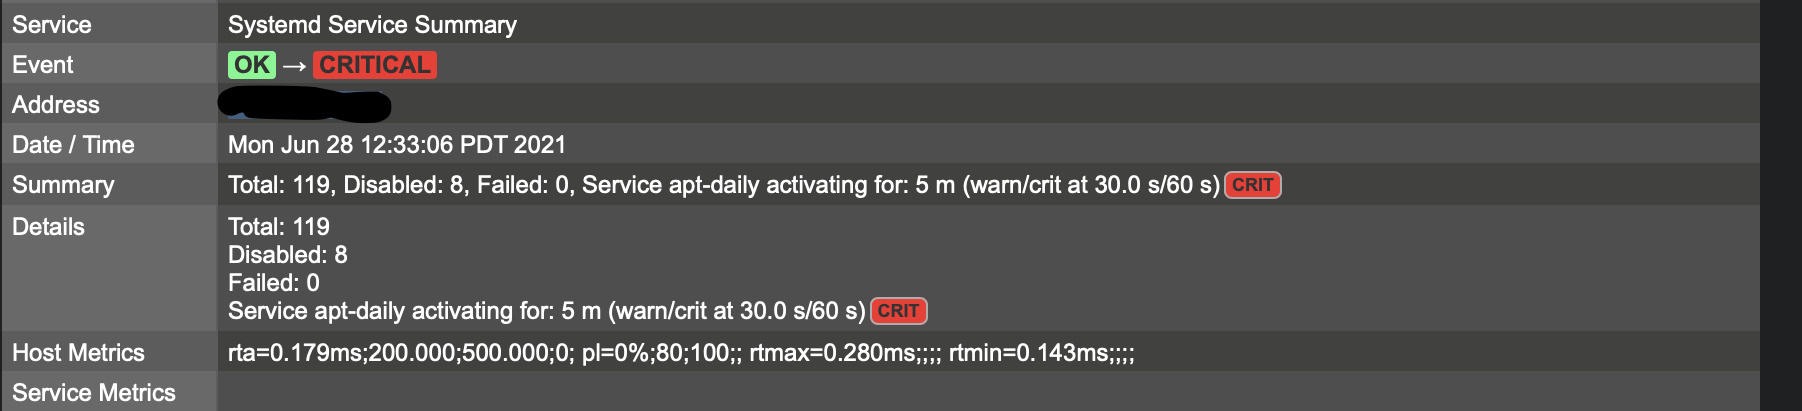
Task: Click the Mon Jun 28 timestamp value
Action: [x=396, y=145]
